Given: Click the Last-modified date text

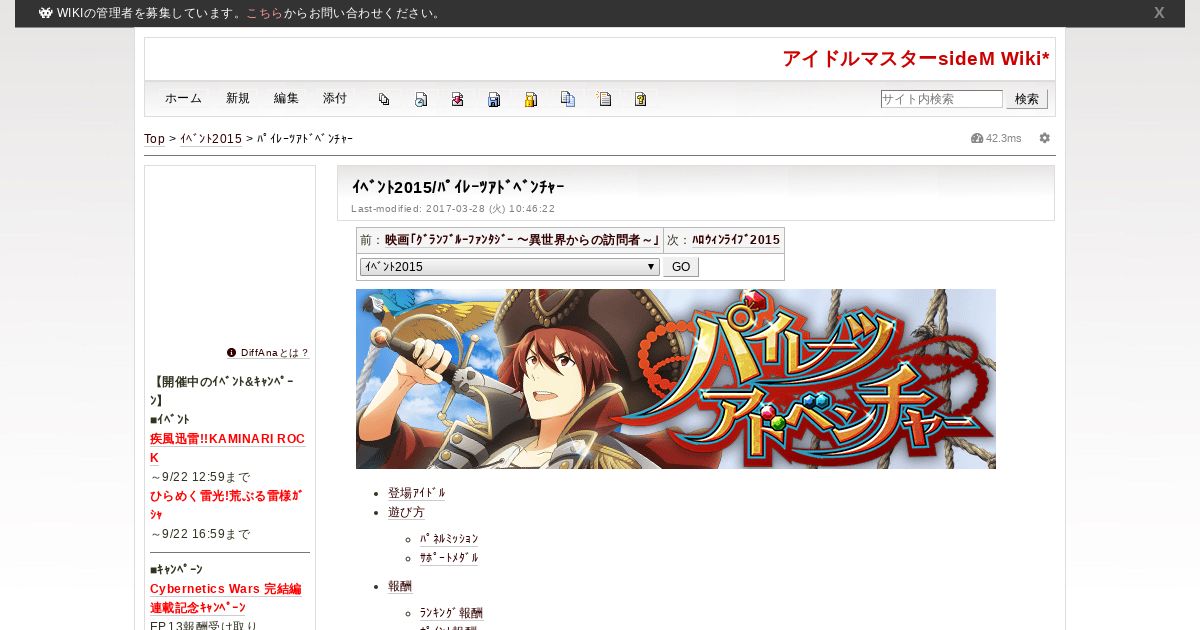Looking at the screenshot, I should pos(453,209).
